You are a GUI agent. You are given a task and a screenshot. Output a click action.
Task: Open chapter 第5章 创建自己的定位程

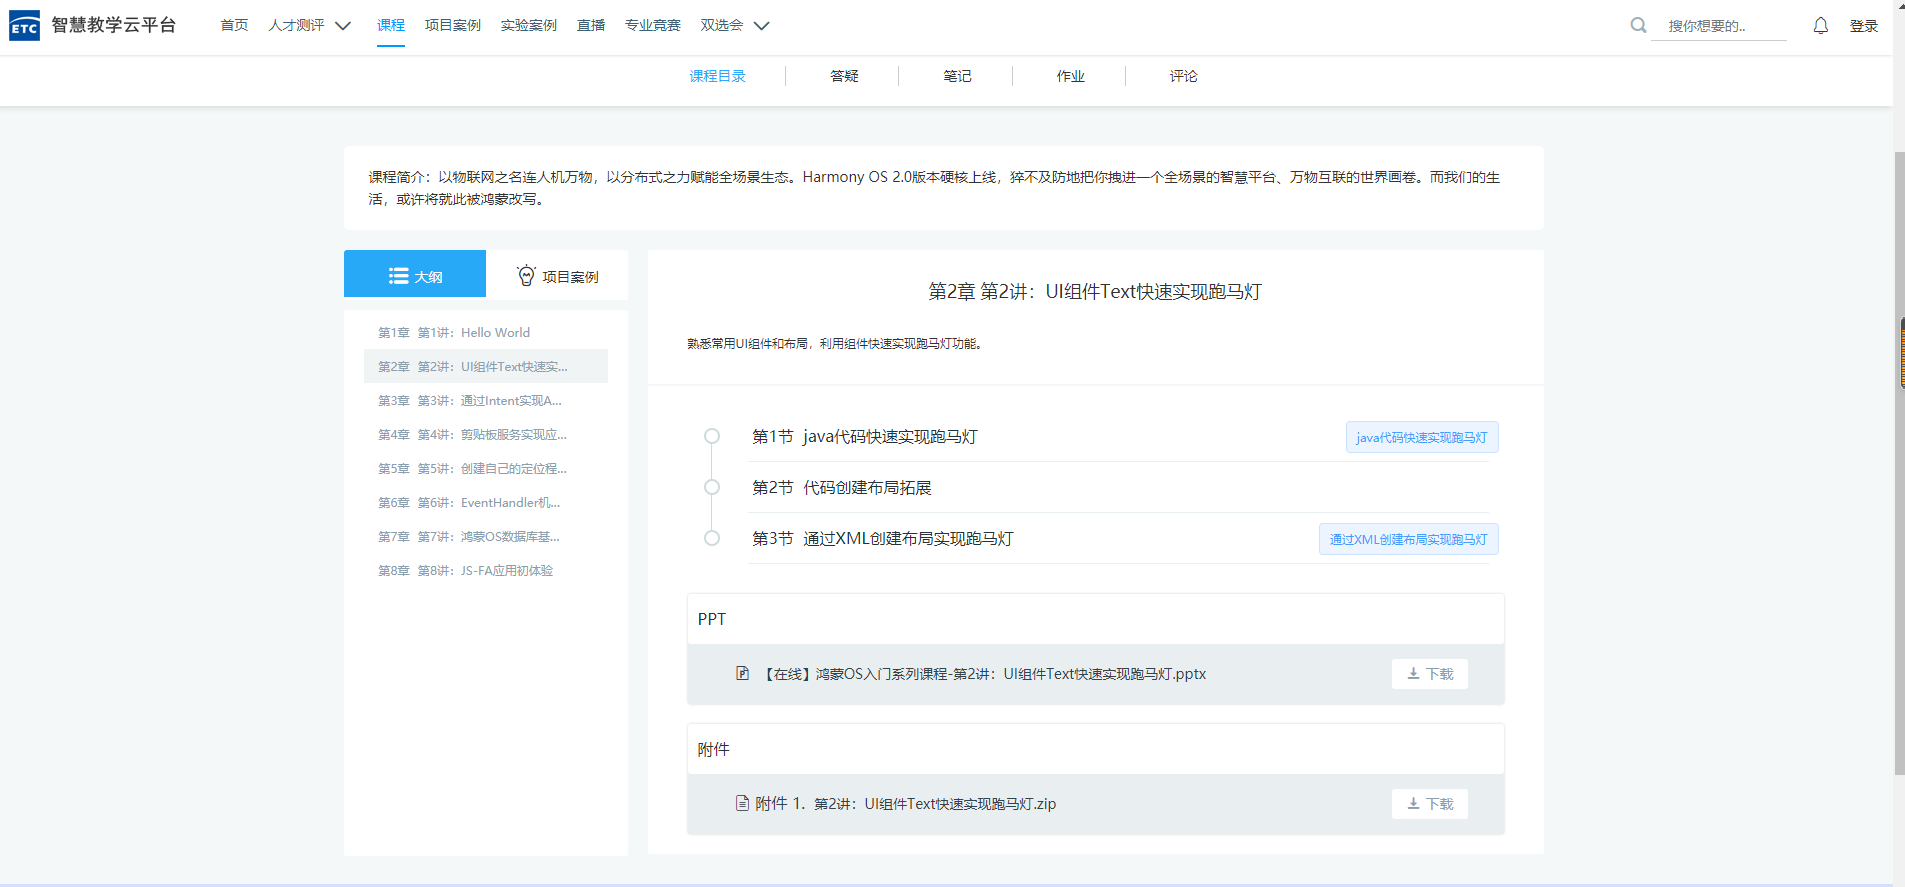point(486,468)
